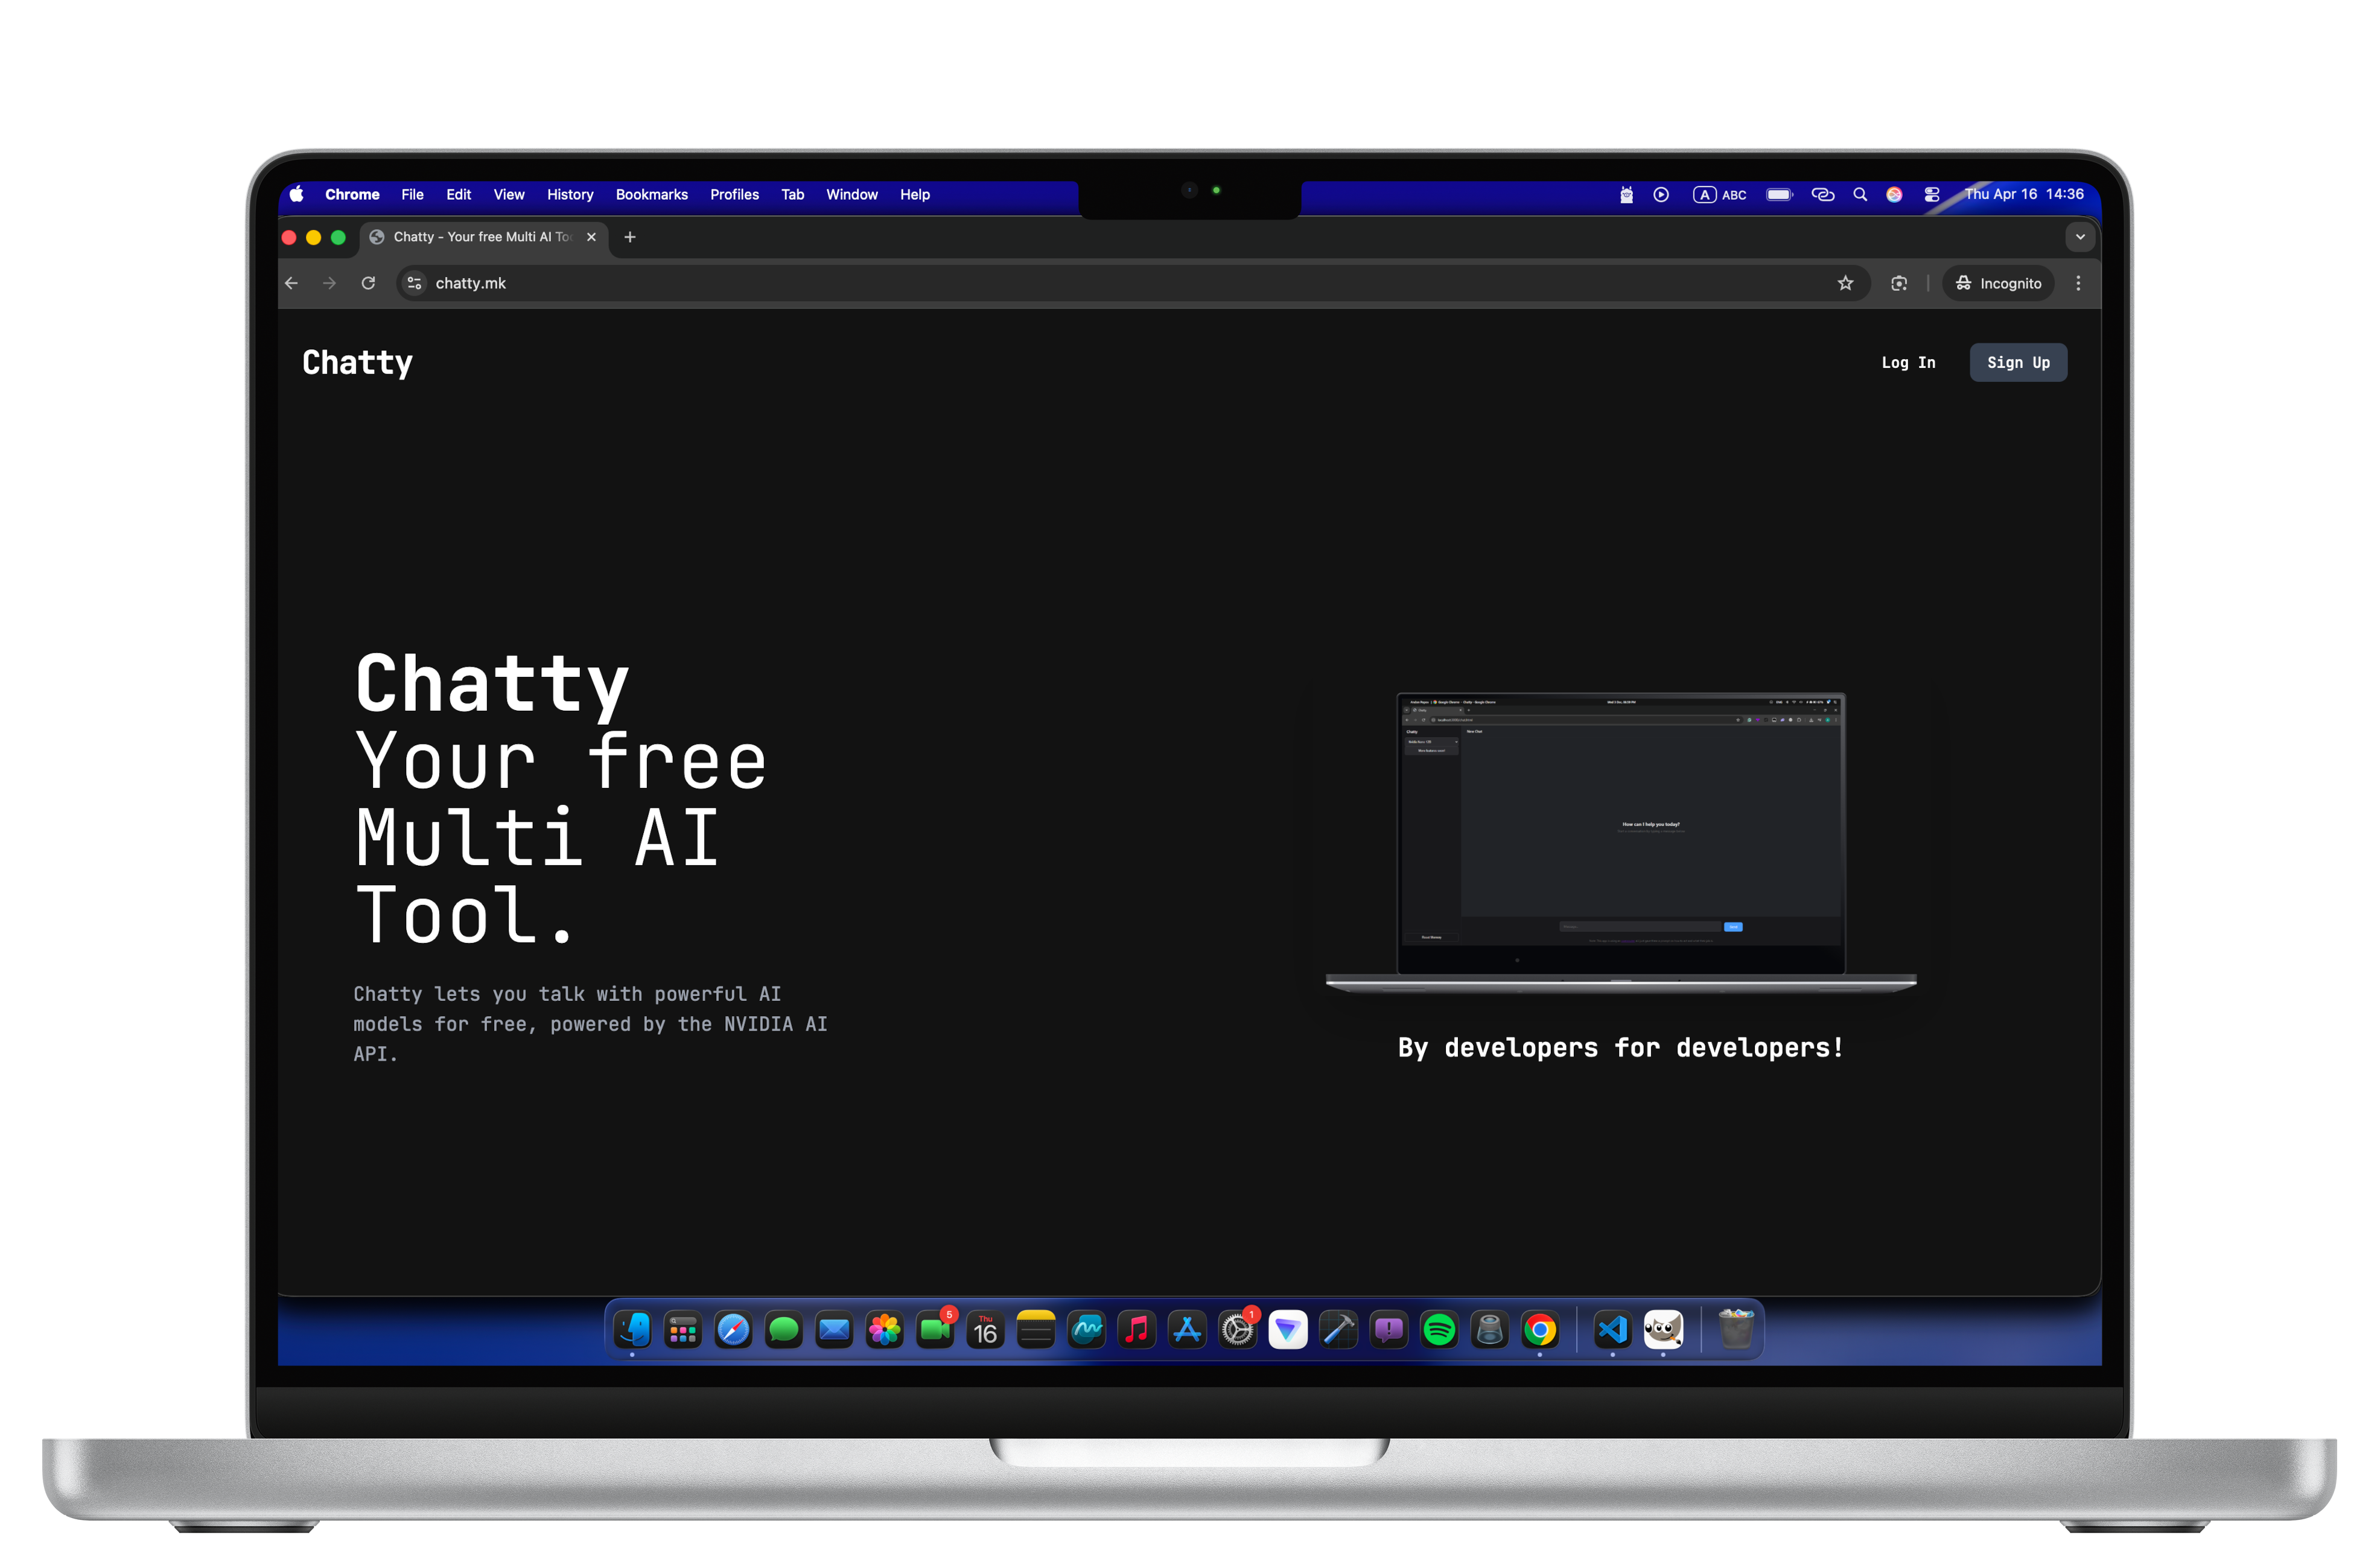Select the Chatty - Your free Multi AI tab
This screenshot has height=1547, width=2380.
(x=484, y=237)
